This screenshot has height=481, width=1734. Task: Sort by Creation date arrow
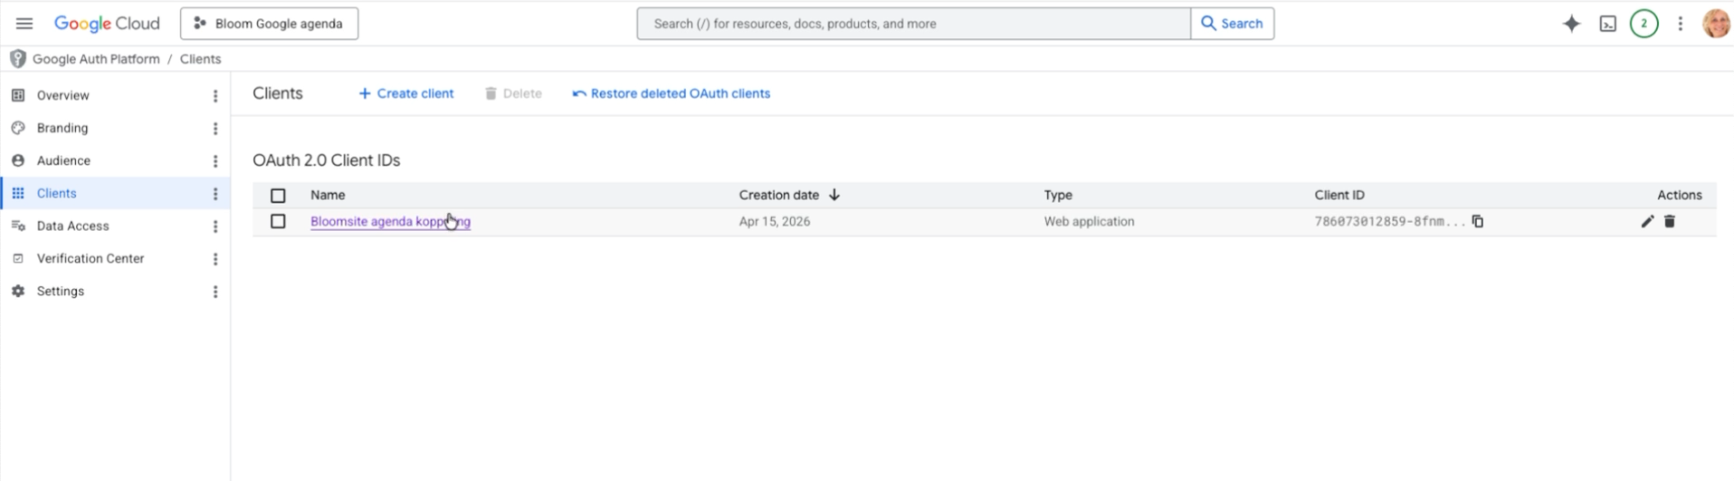[834, 195]
